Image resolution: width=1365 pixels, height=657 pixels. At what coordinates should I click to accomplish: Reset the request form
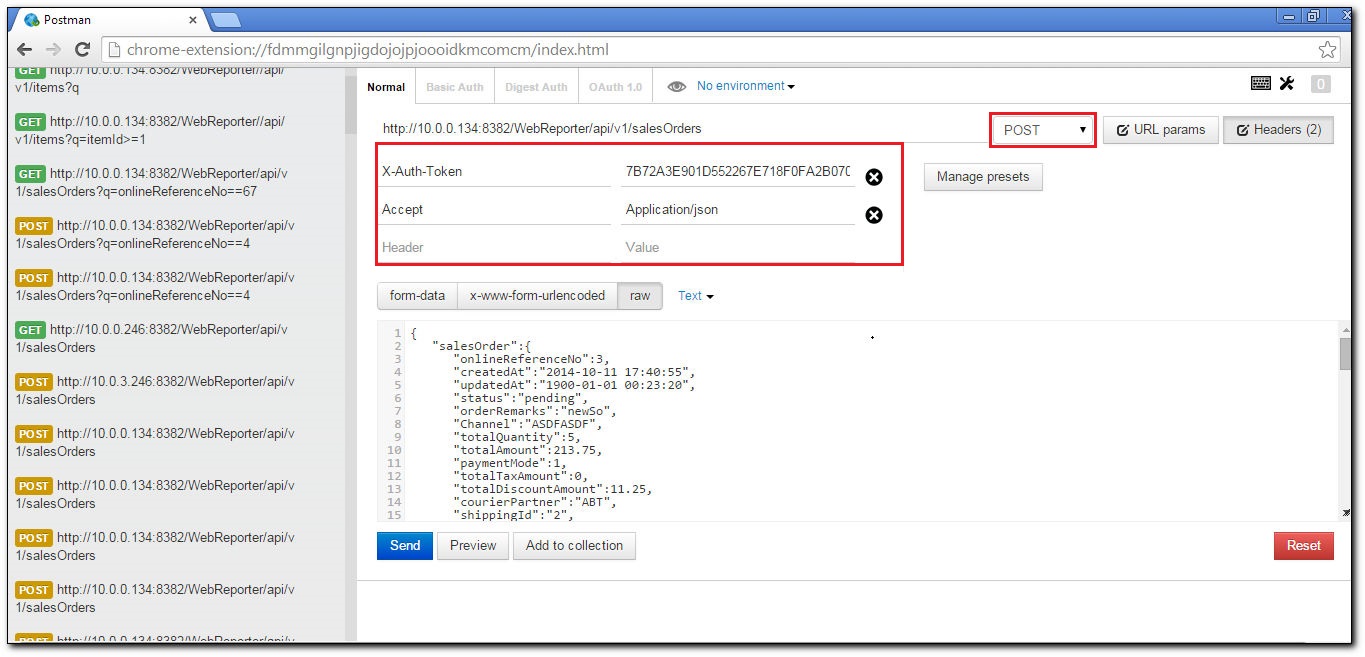[1304, 546]
